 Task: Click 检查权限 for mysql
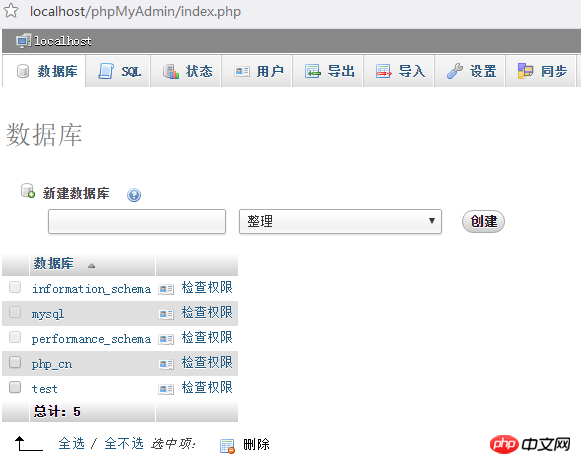207,312
